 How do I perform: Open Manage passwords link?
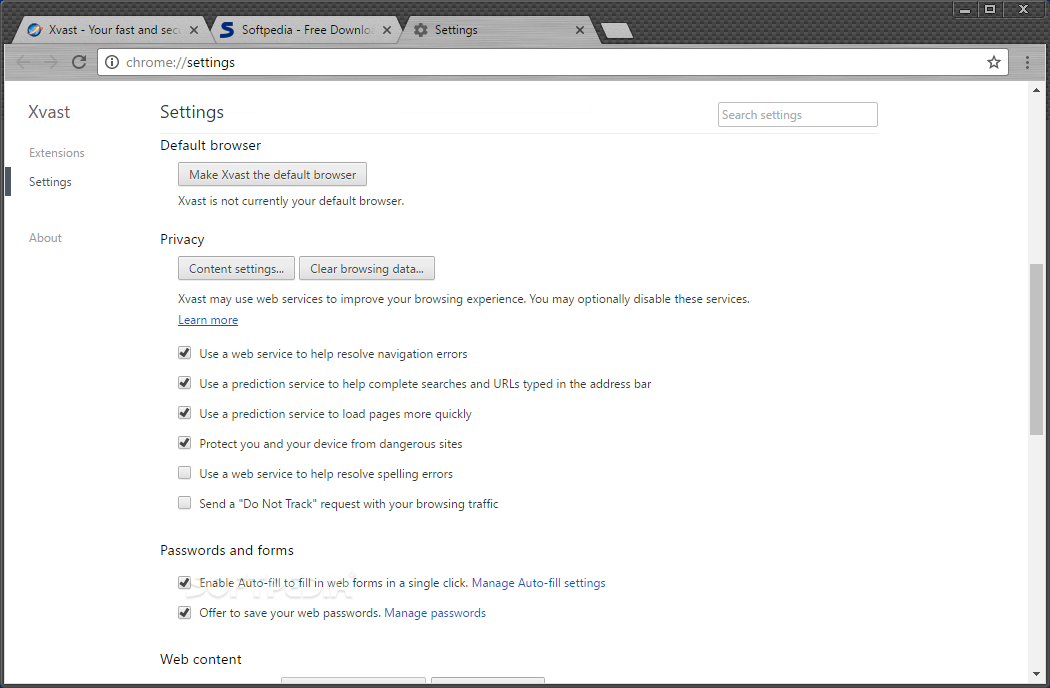tap(435, 613)
